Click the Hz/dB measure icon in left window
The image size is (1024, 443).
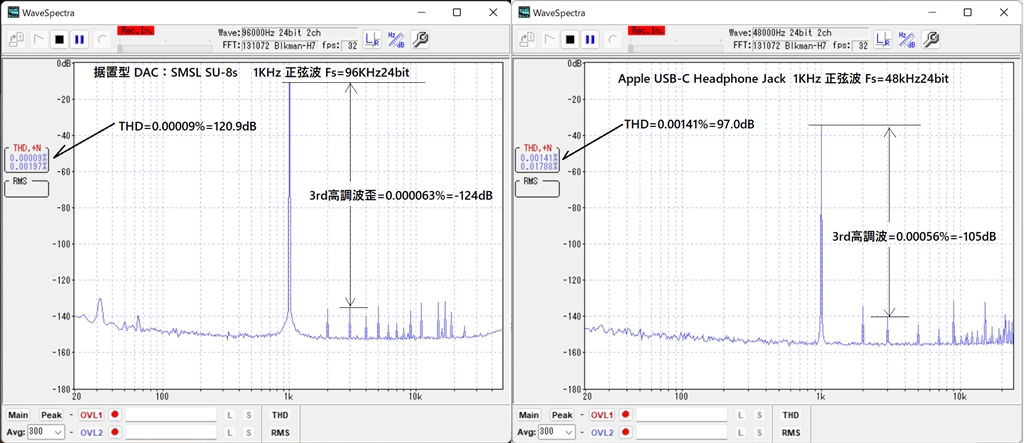click(395, 39)
